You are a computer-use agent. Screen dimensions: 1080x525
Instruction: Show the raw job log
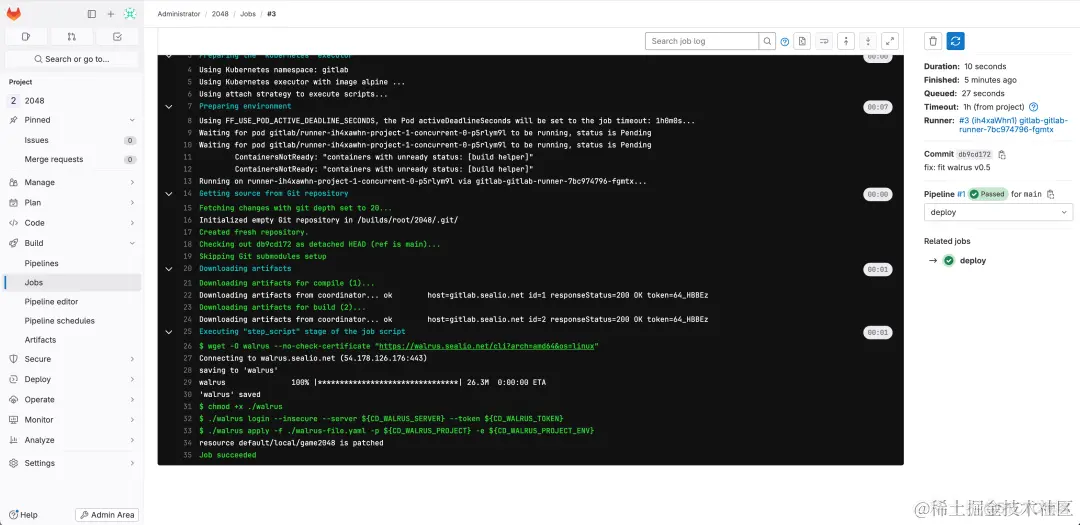click(802, 41)
